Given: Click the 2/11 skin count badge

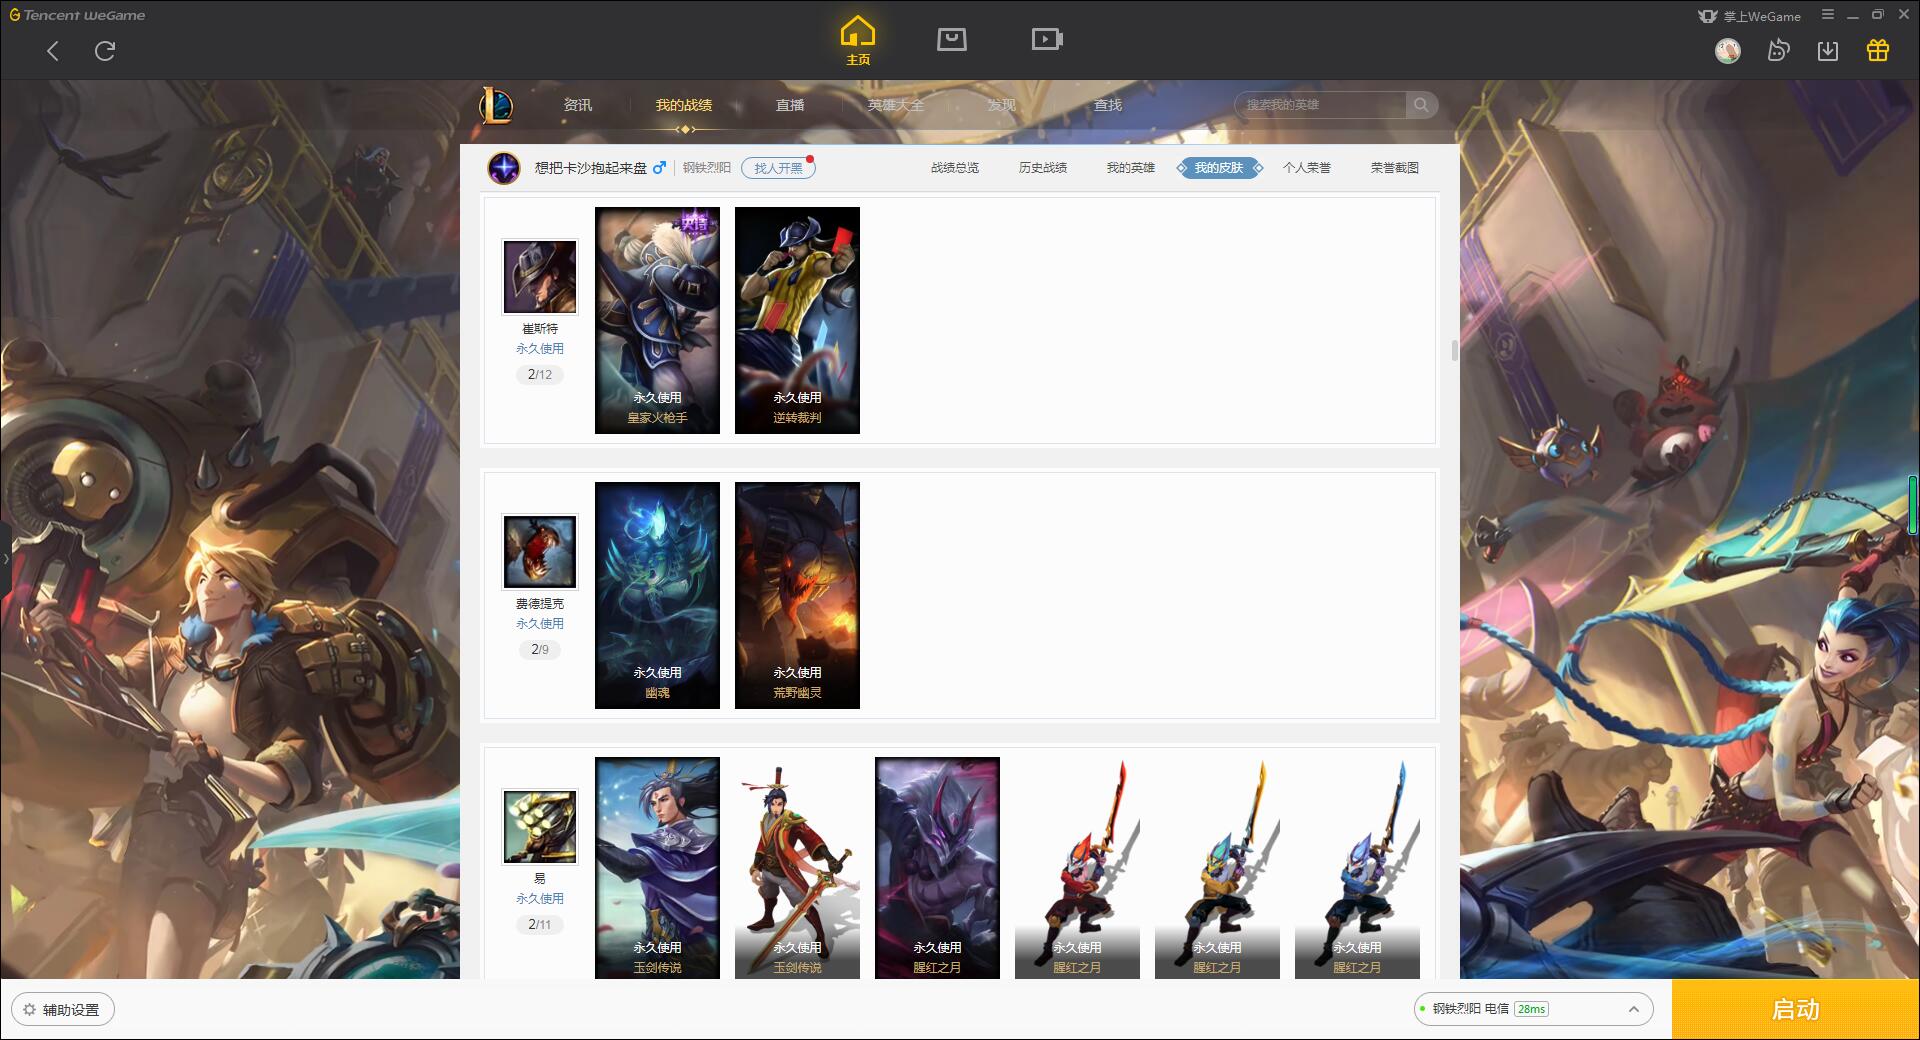Looking at the screenshot, I should pos(540,925).
